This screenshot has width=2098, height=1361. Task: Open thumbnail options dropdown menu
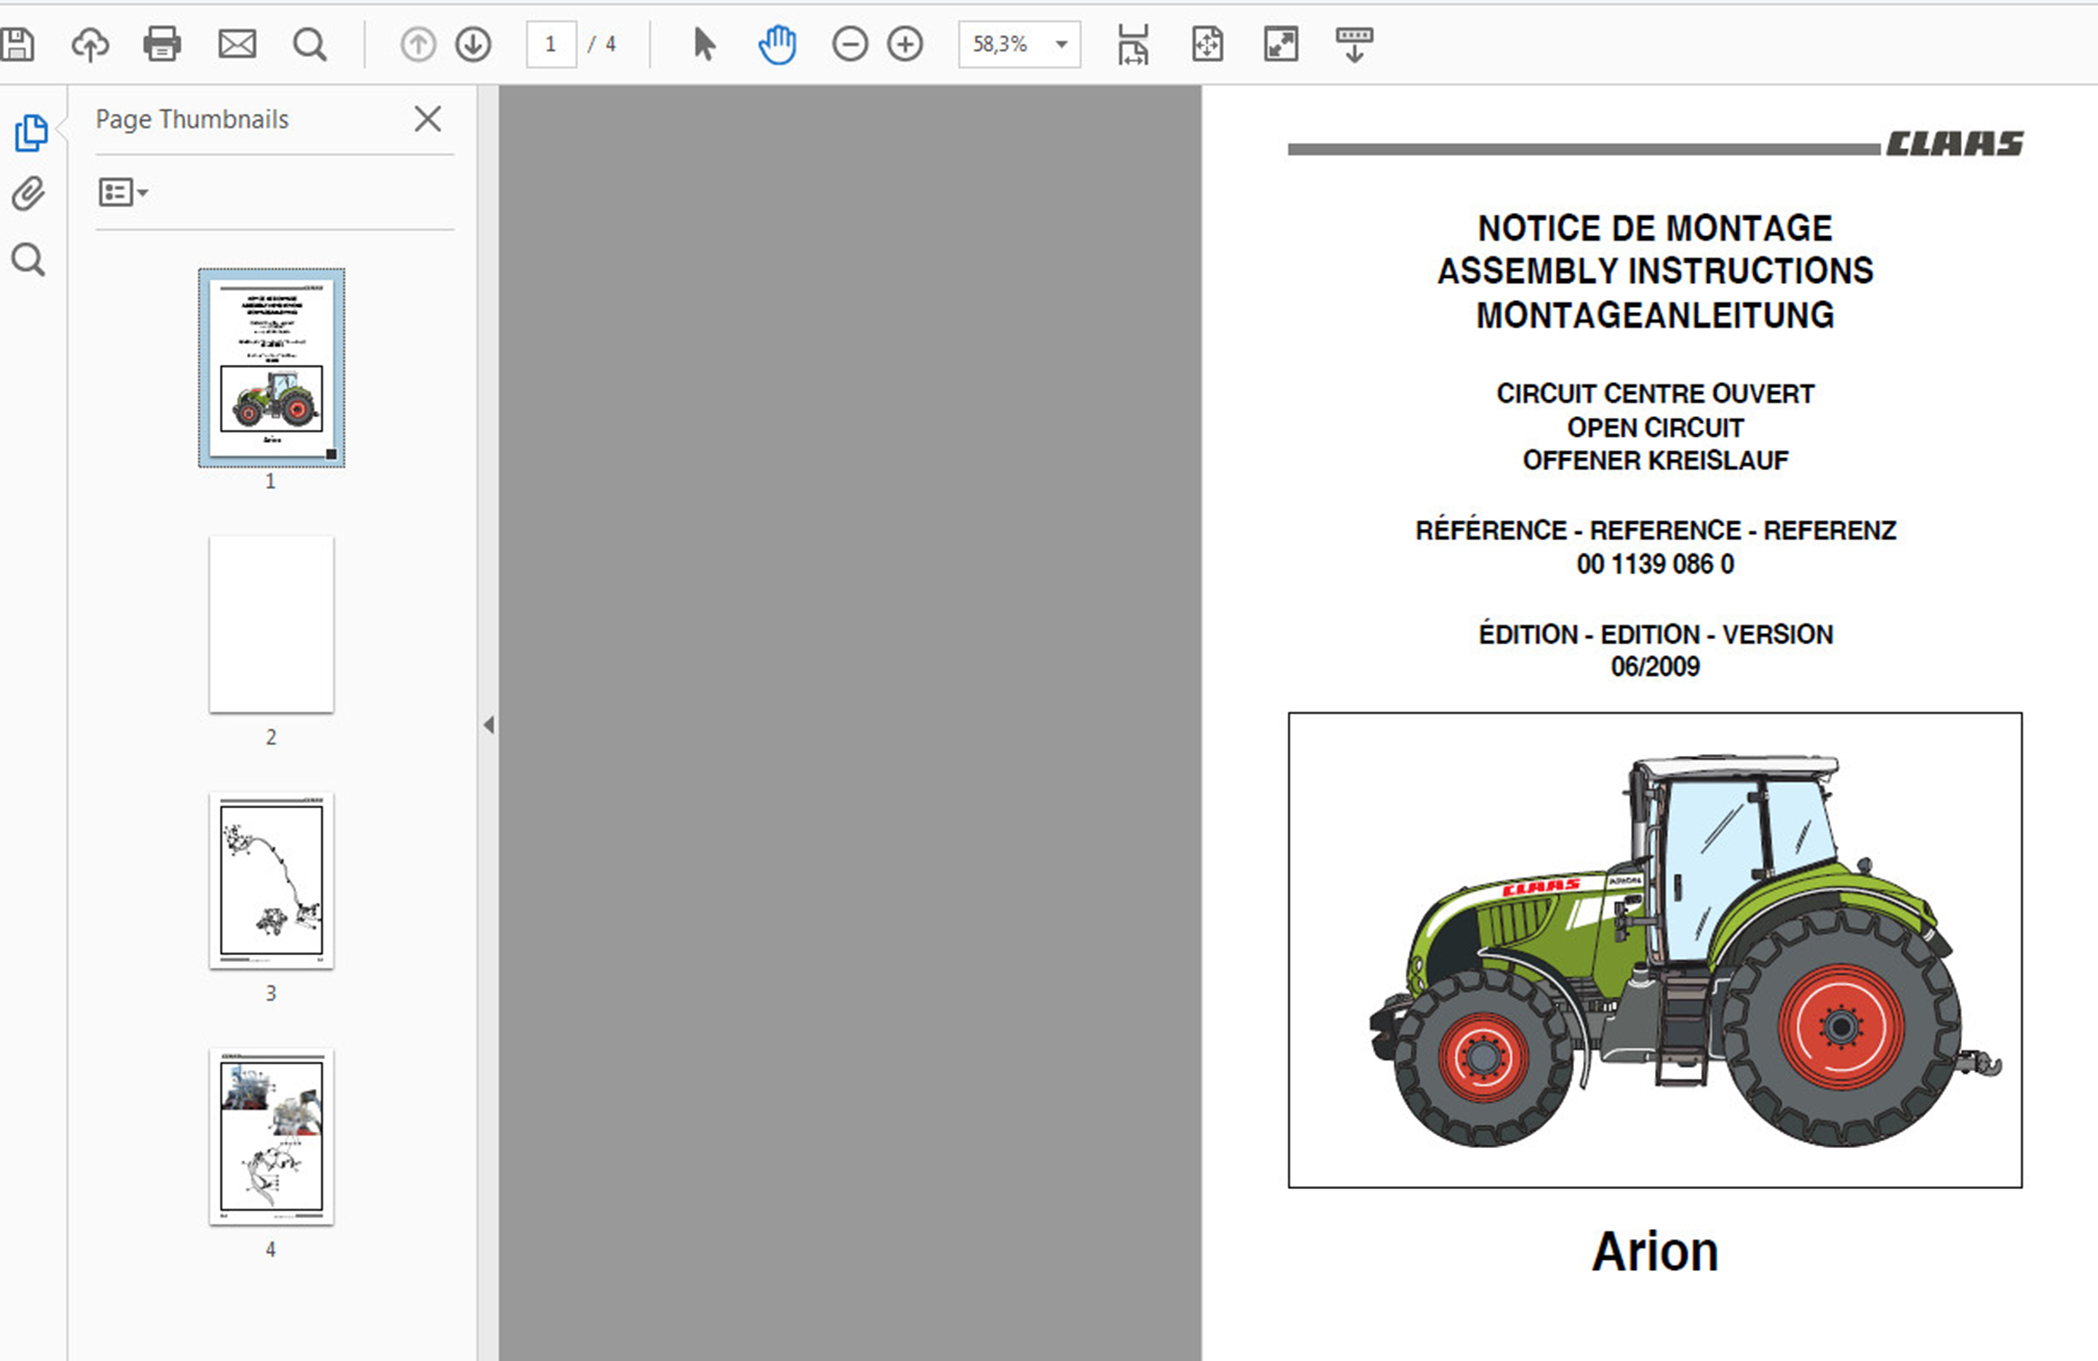124,192
